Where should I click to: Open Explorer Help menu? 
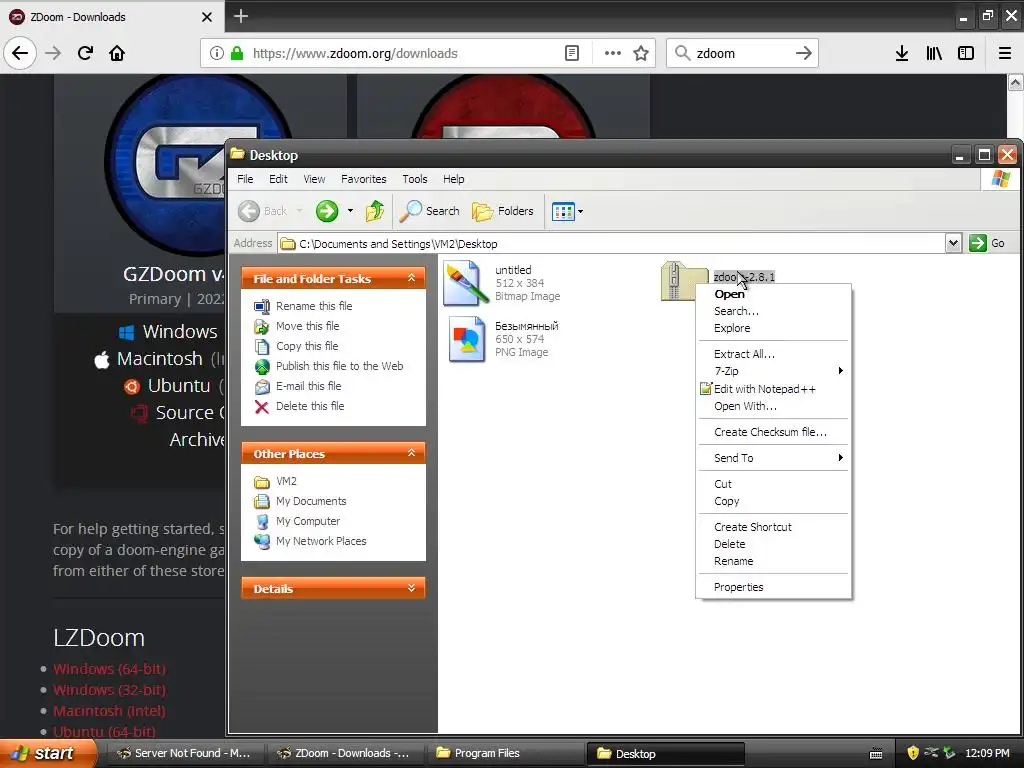pos(453,179)
